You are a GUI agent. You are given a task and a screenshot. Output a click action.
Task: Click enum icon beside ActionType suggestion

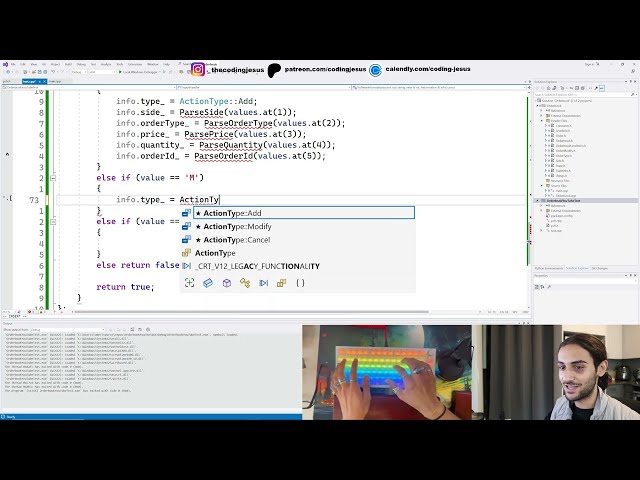point(187,253)
